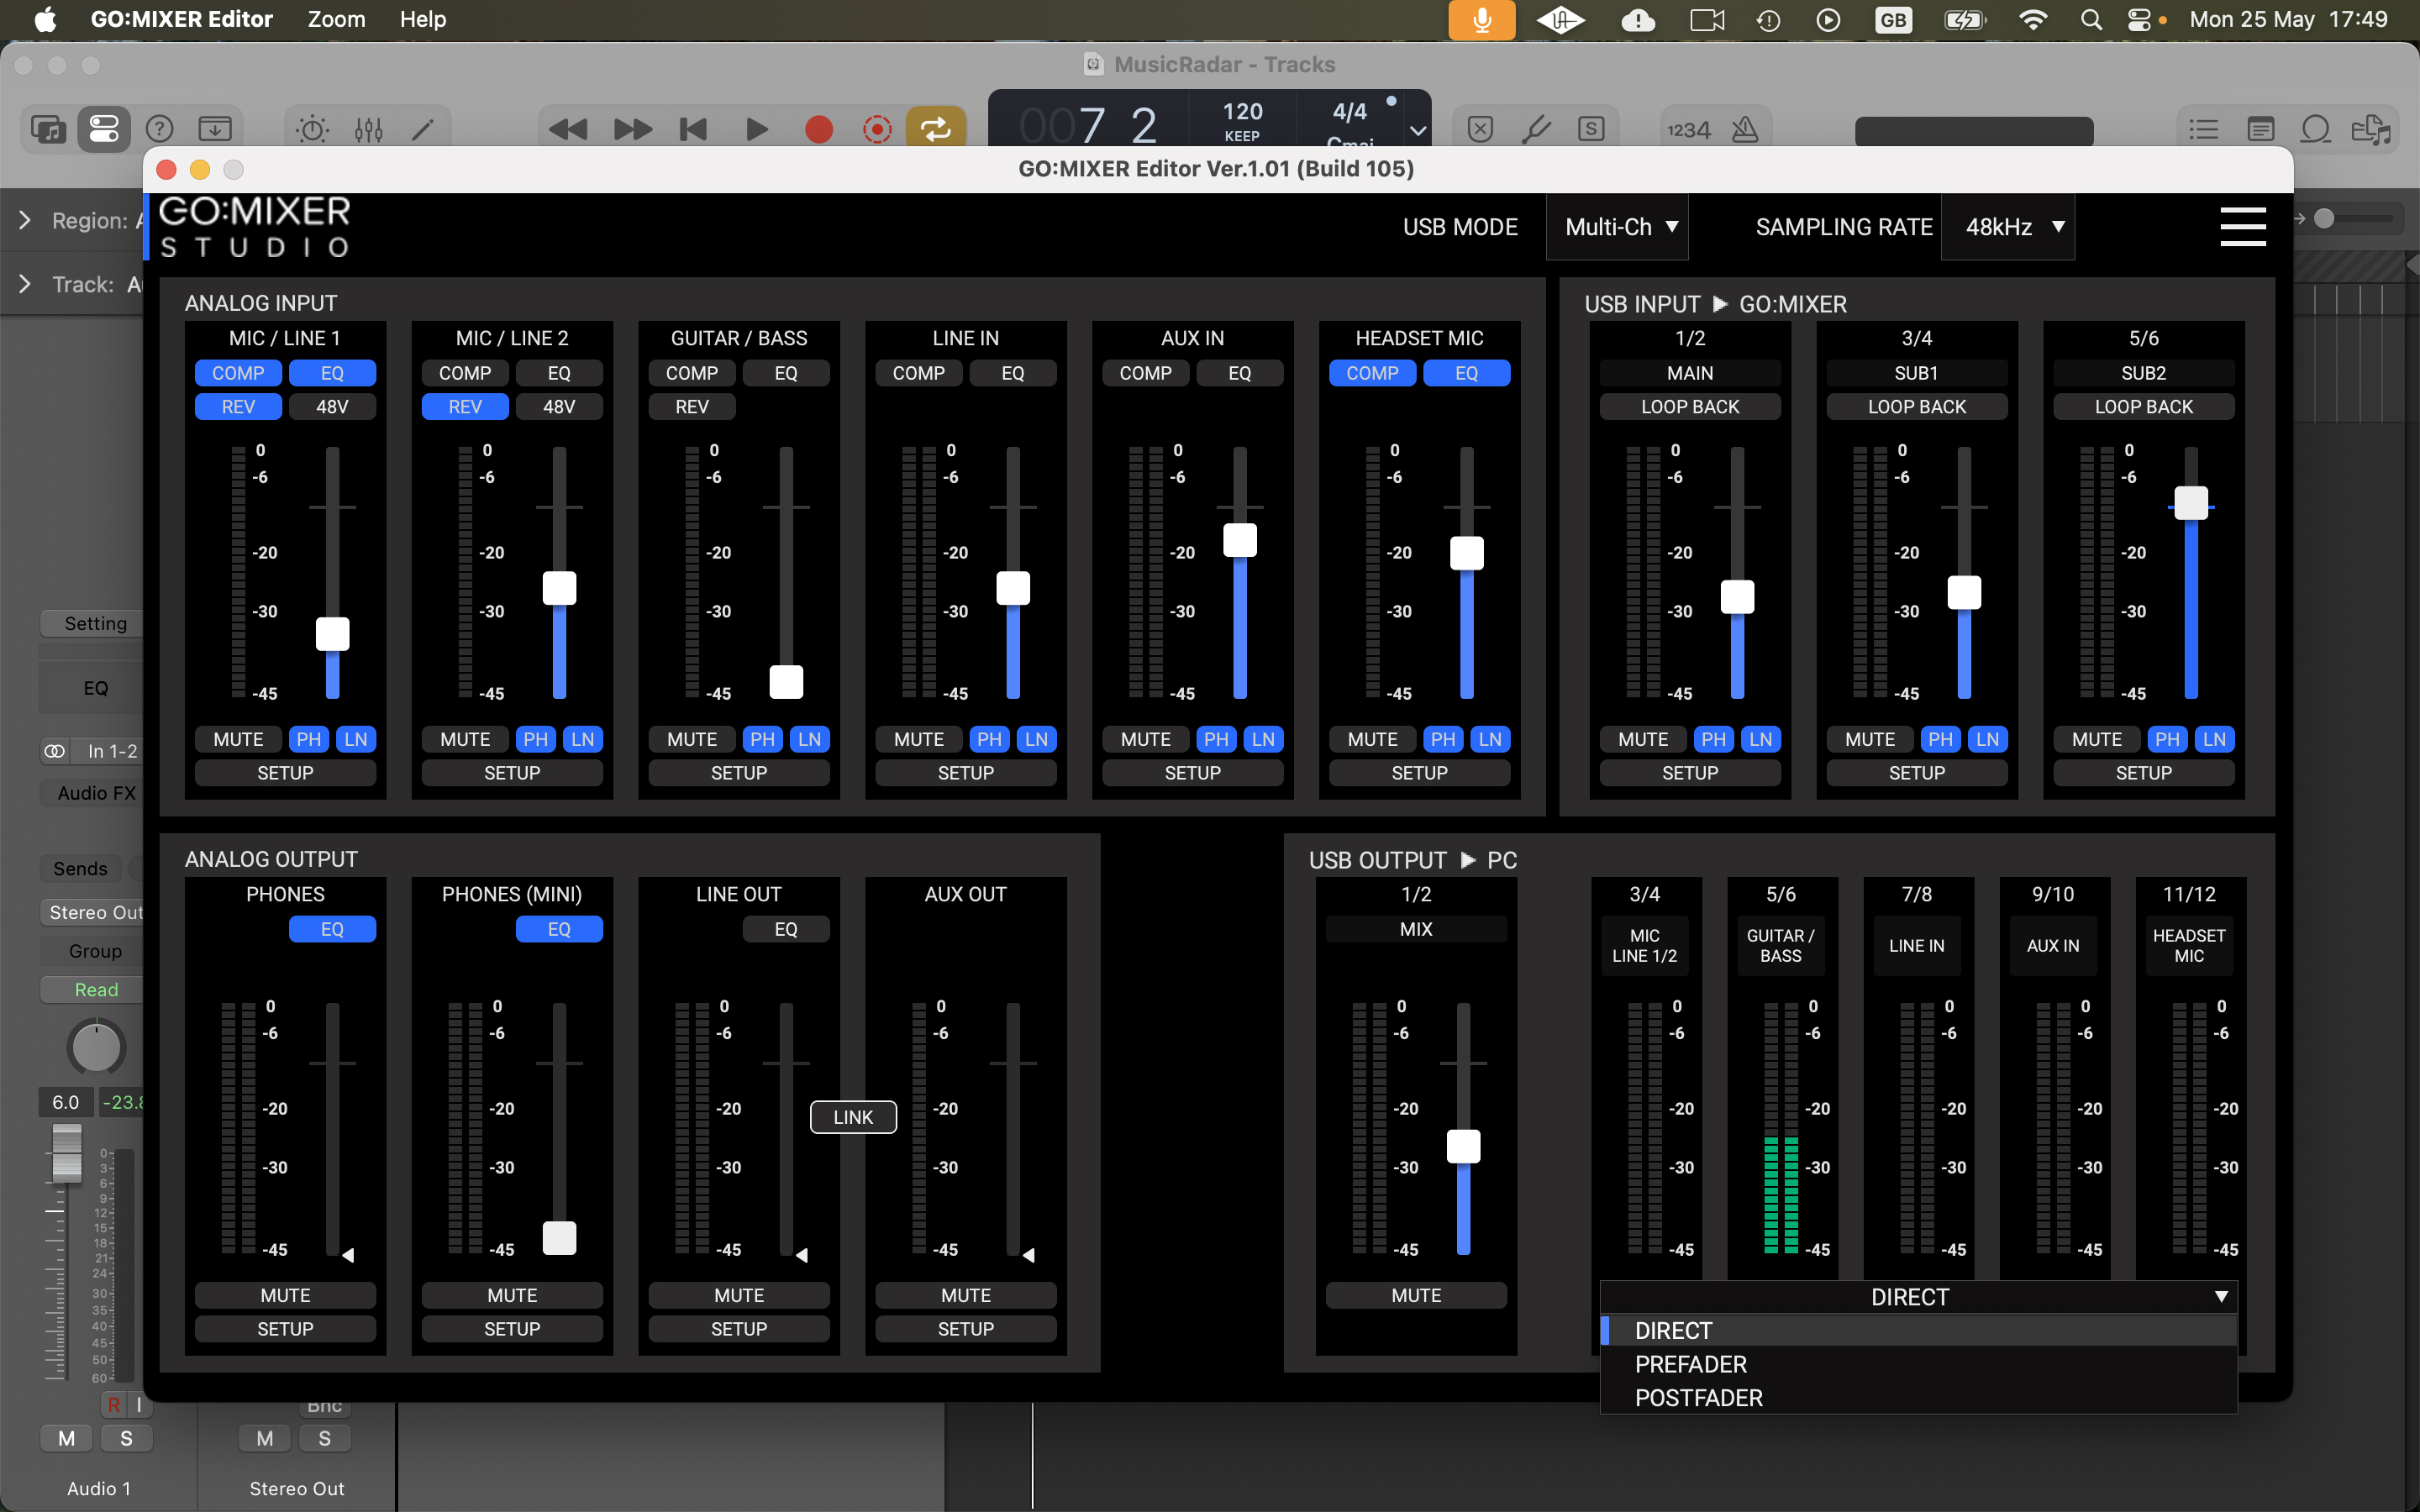The width and height of the screenshot is (2420, 1512).
Task: Open the GO:MIXER hamburger menu
Action: pos(2242,226)
